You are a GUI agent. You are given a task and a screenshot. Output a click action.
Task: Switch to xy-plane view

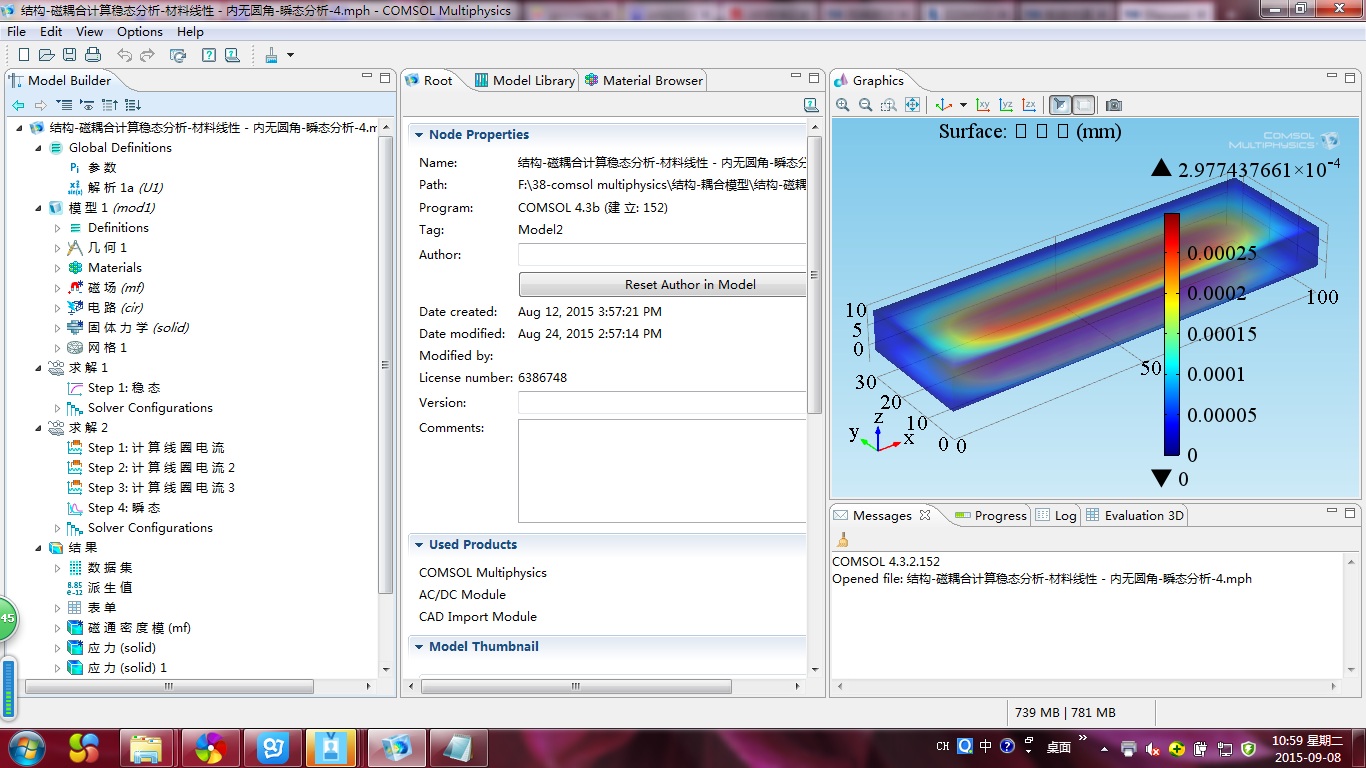pos(983,105)
